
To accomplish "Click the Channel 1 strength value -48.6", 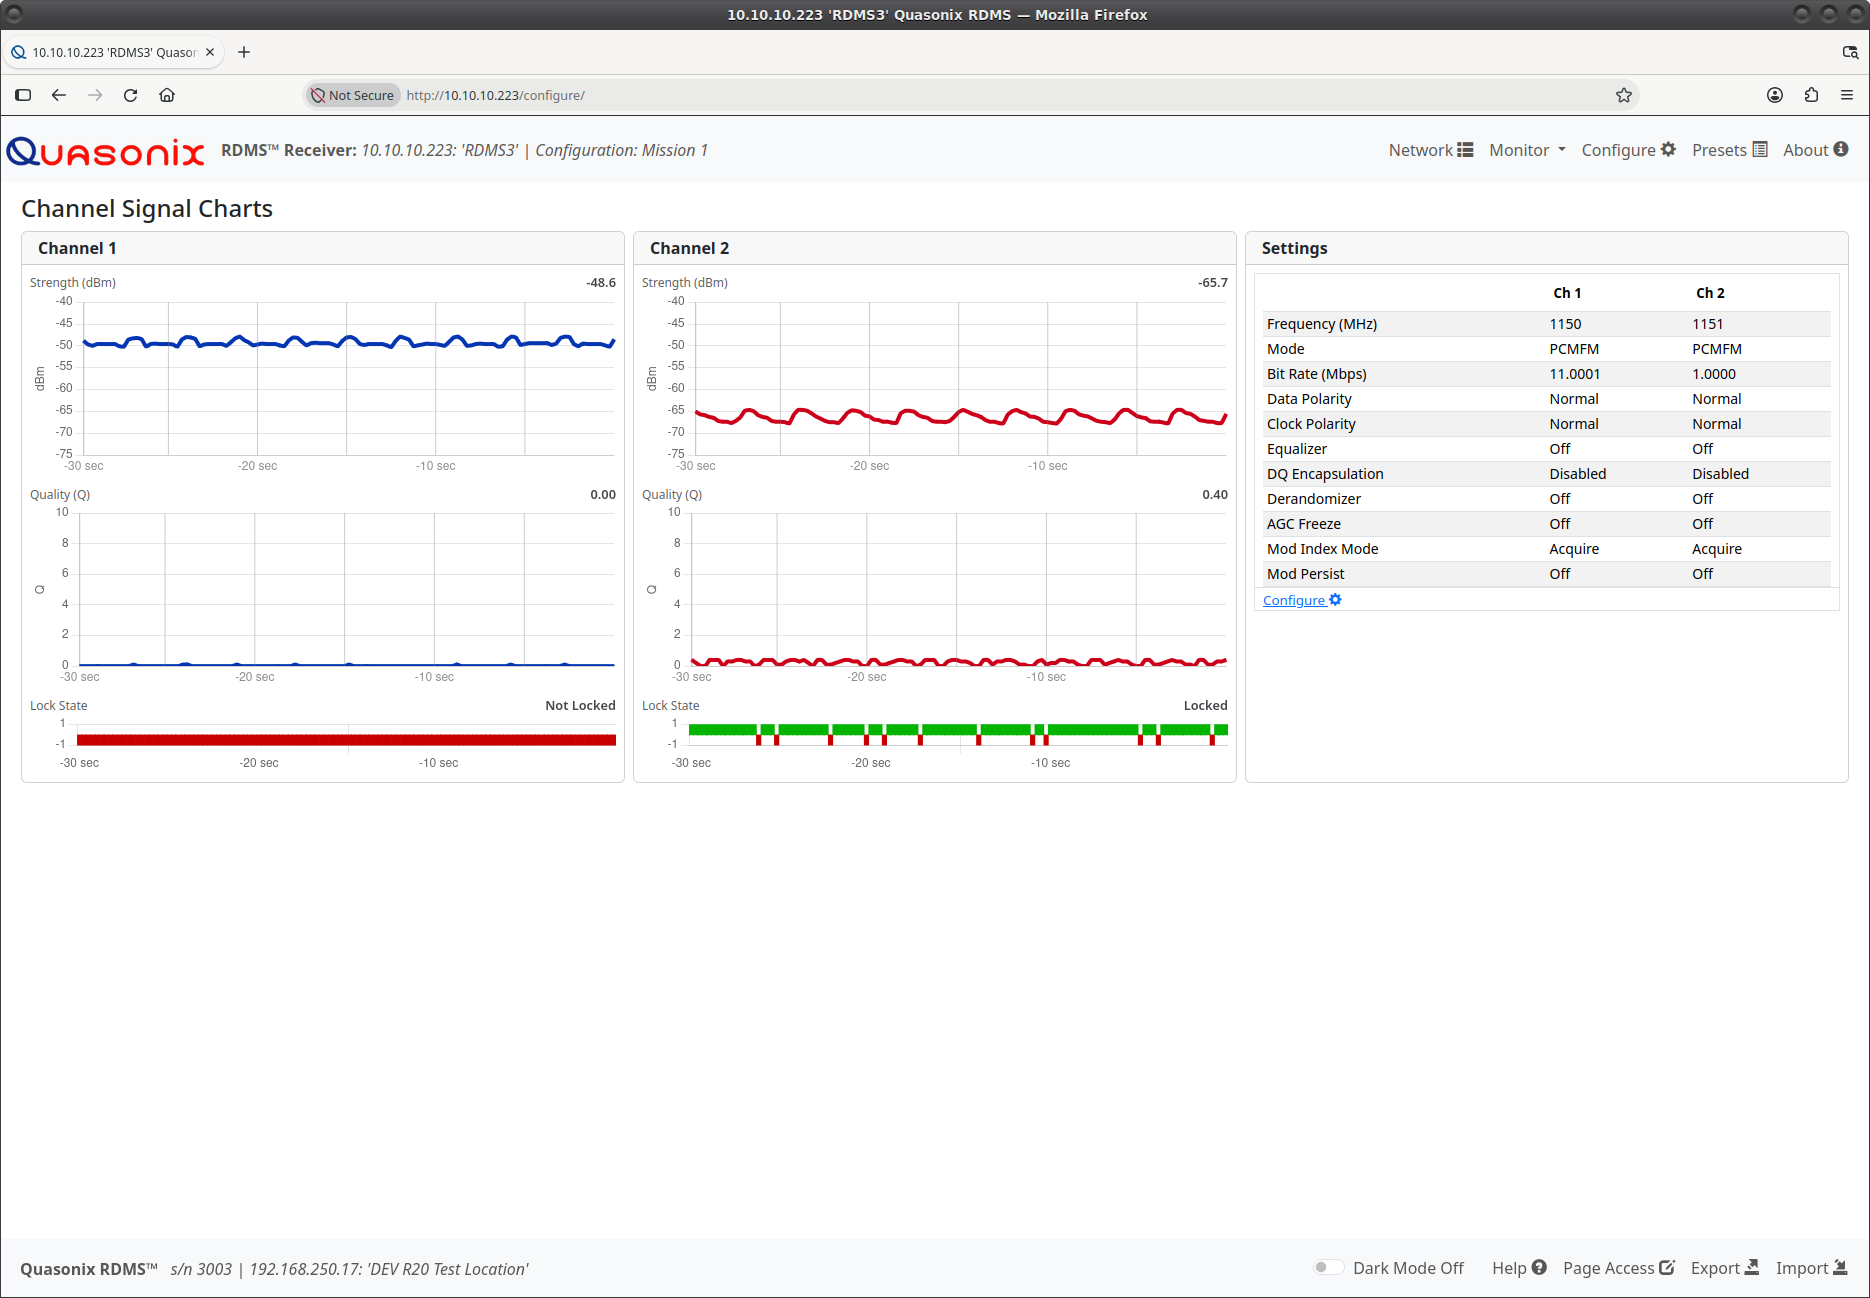I will pyautogui.click(x=601, y=283).
